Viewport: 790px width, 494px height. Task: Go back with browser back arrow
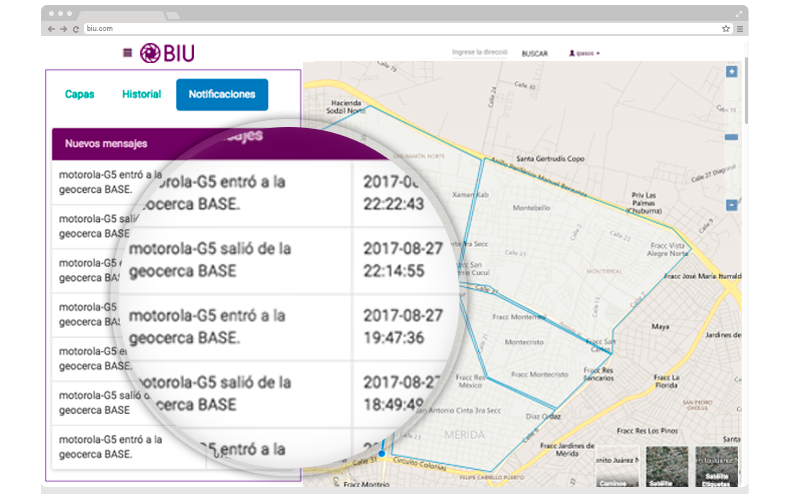[x=51, y=29]
